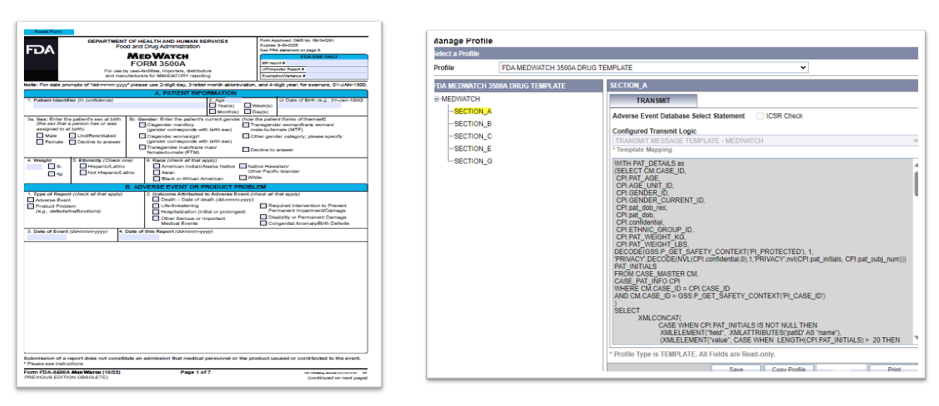This screenshot has width=939, height=406.
Task: Check Required Intervention to Prevent Impairment box
Action: click(263, 205)
